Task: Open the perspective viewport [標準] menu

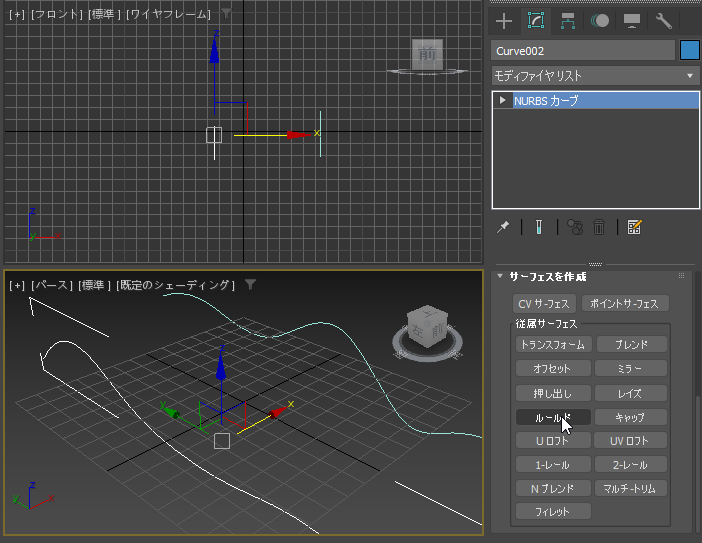Action: tap(94, 285)
